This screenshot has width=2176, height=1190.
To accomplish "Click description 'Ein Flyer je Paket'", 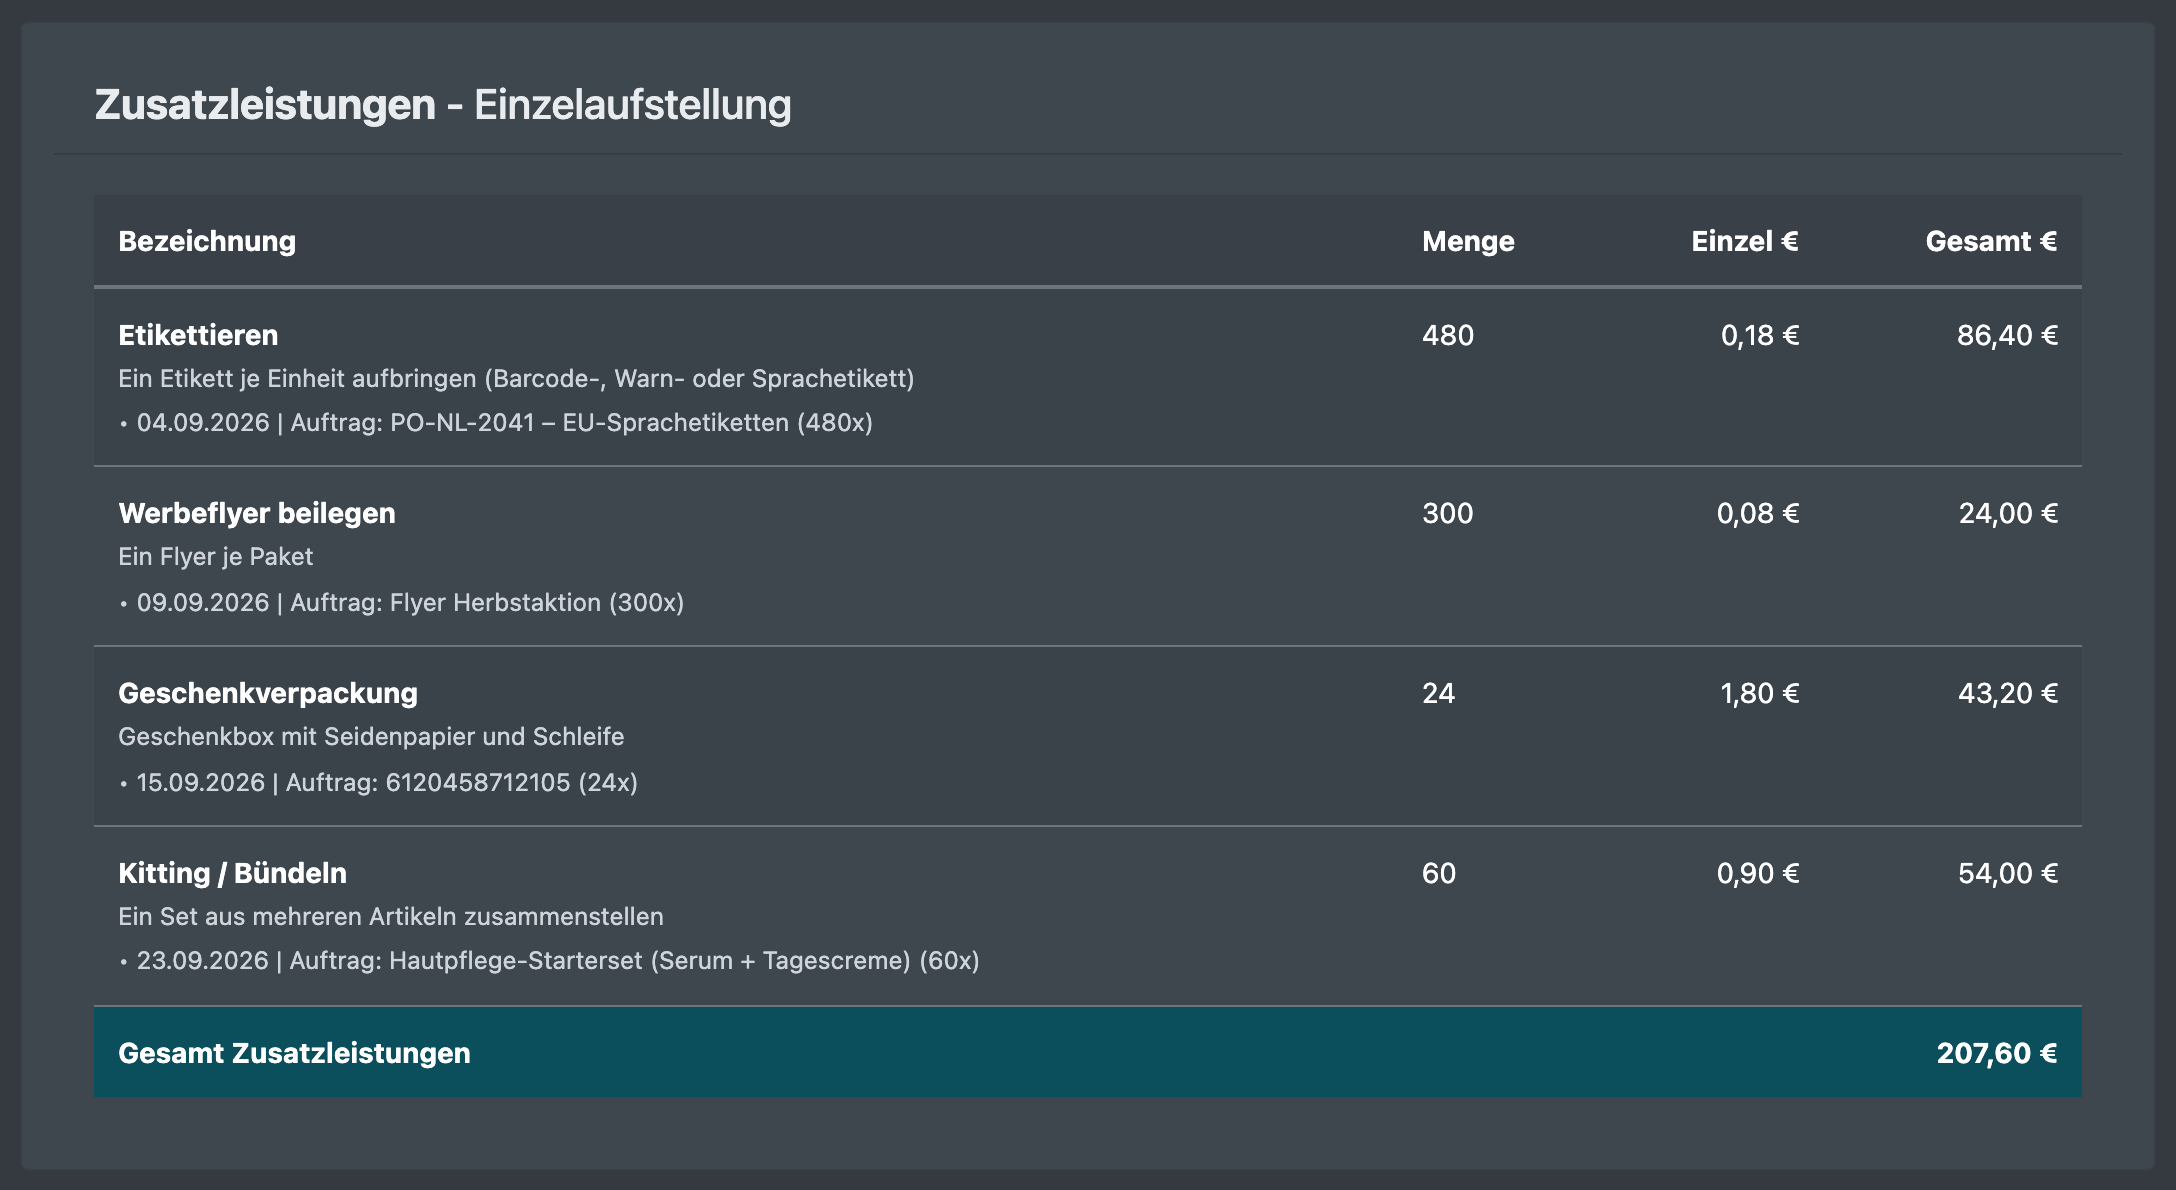I will 216,557.
